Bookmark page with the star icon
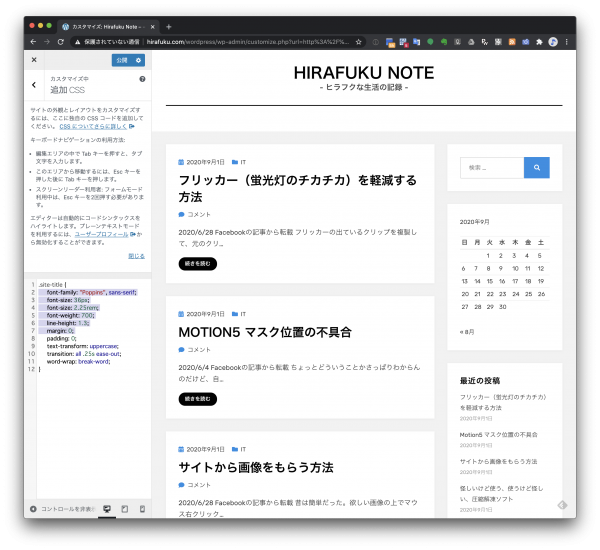The width and height of the screenshot is (600, 550). coord(359,42)
